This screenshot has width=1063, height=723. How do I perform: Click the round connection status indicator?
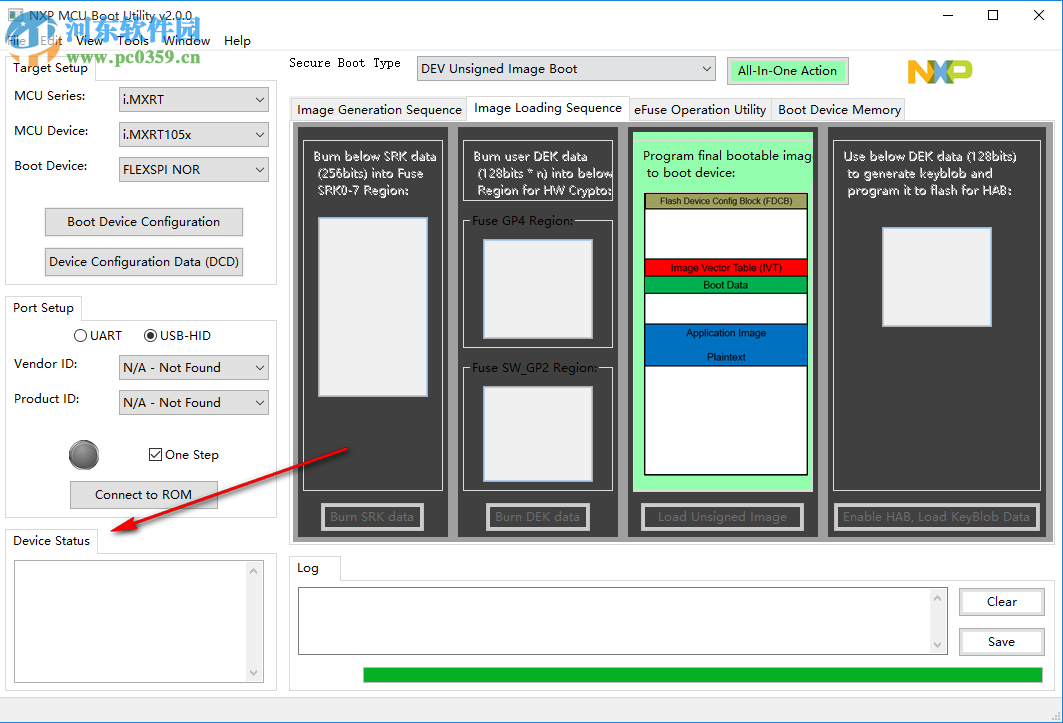point(84,455)
